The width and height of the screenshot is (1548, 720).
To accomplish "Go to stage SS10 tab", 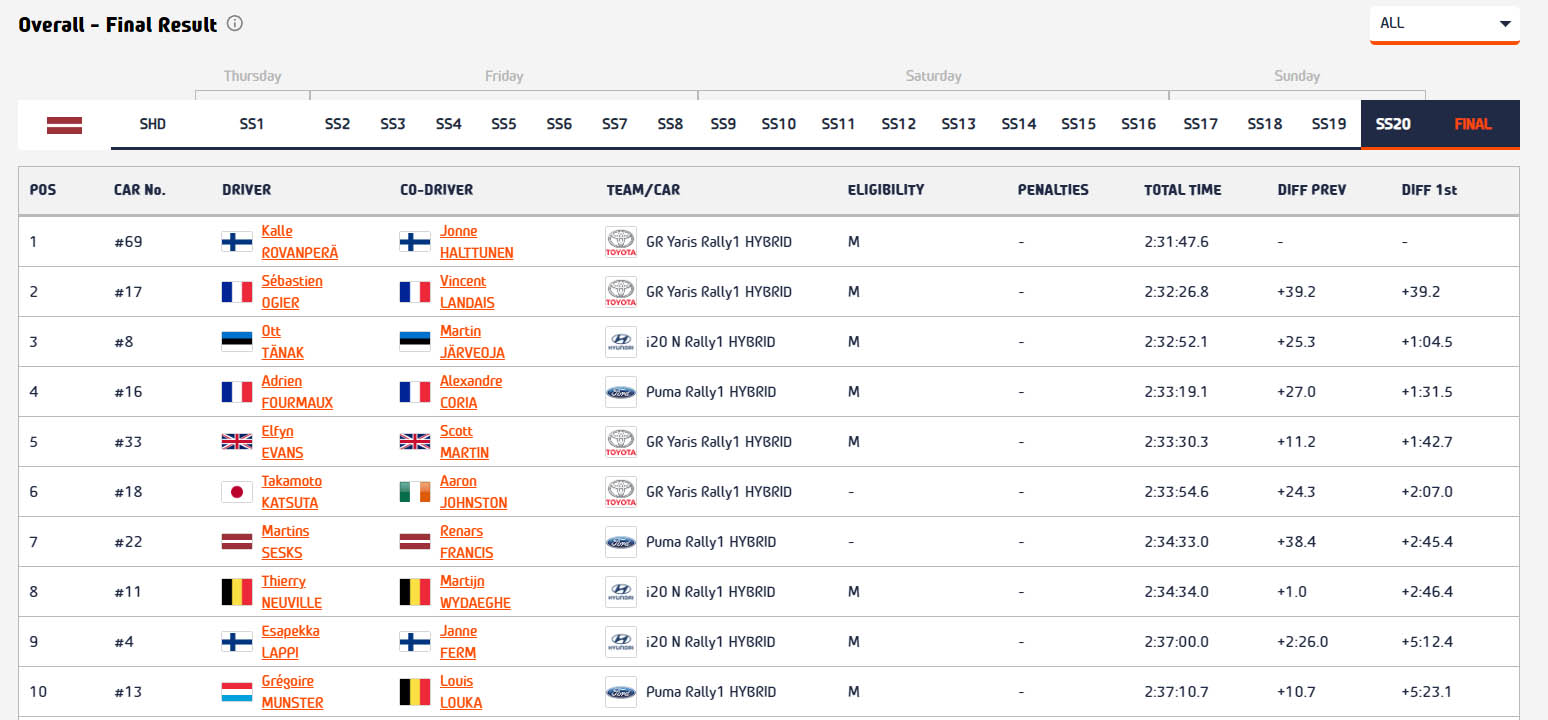I will click(x=779, y=125).
